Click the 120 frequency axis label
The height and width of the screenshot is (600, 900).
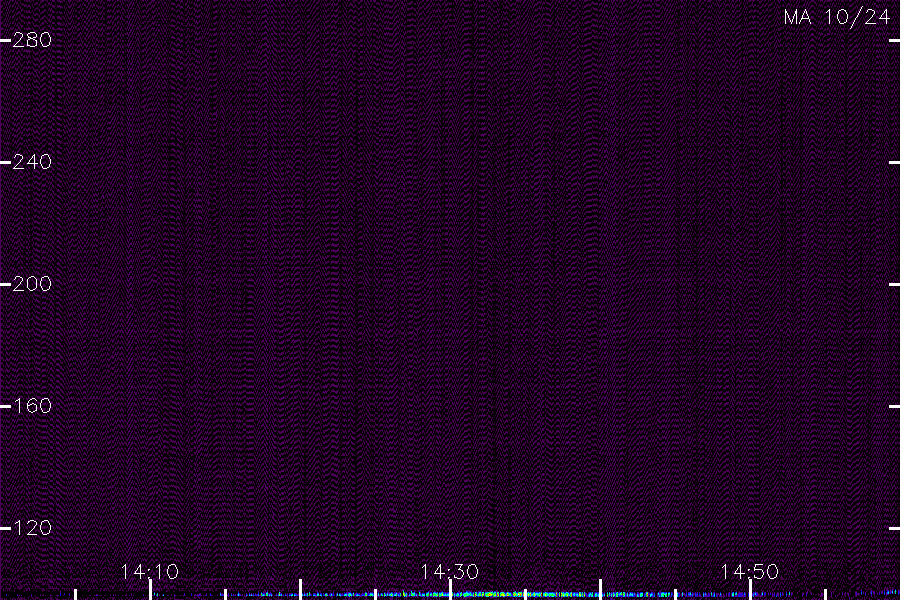[x=32, y=528]
